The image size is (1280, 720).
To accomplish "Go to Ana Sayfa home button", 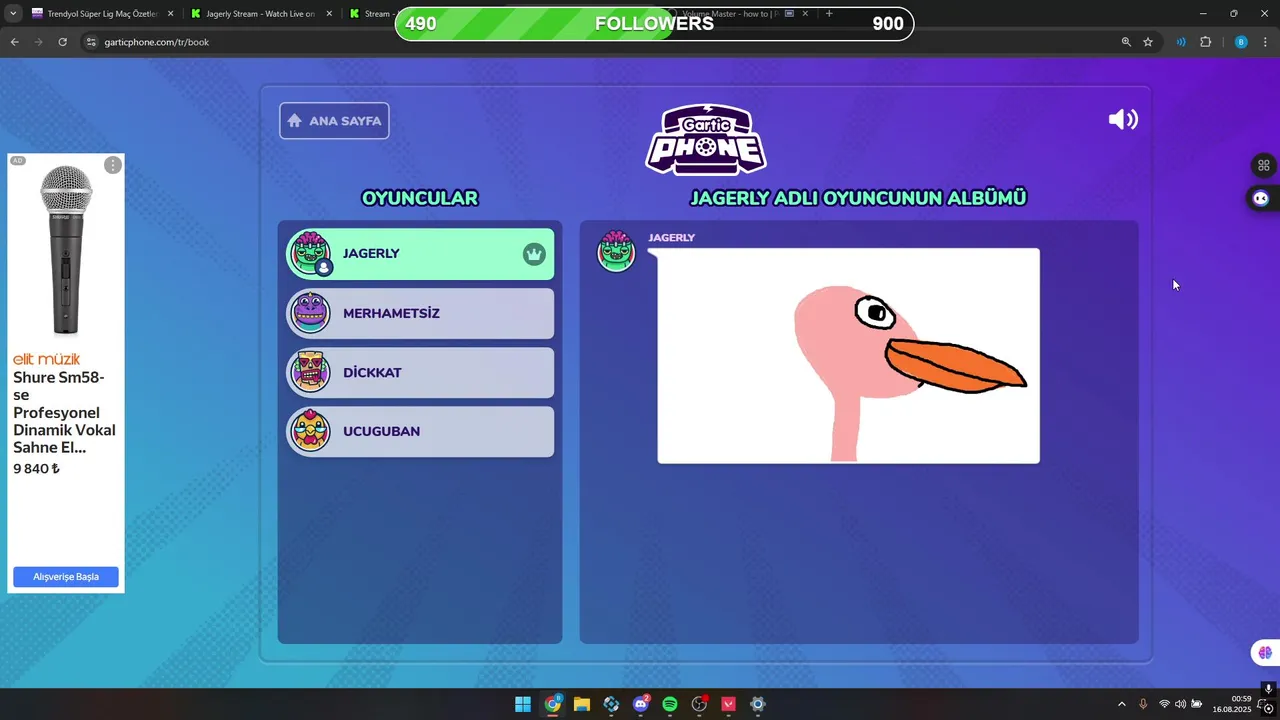I will (x=334, y=121).
